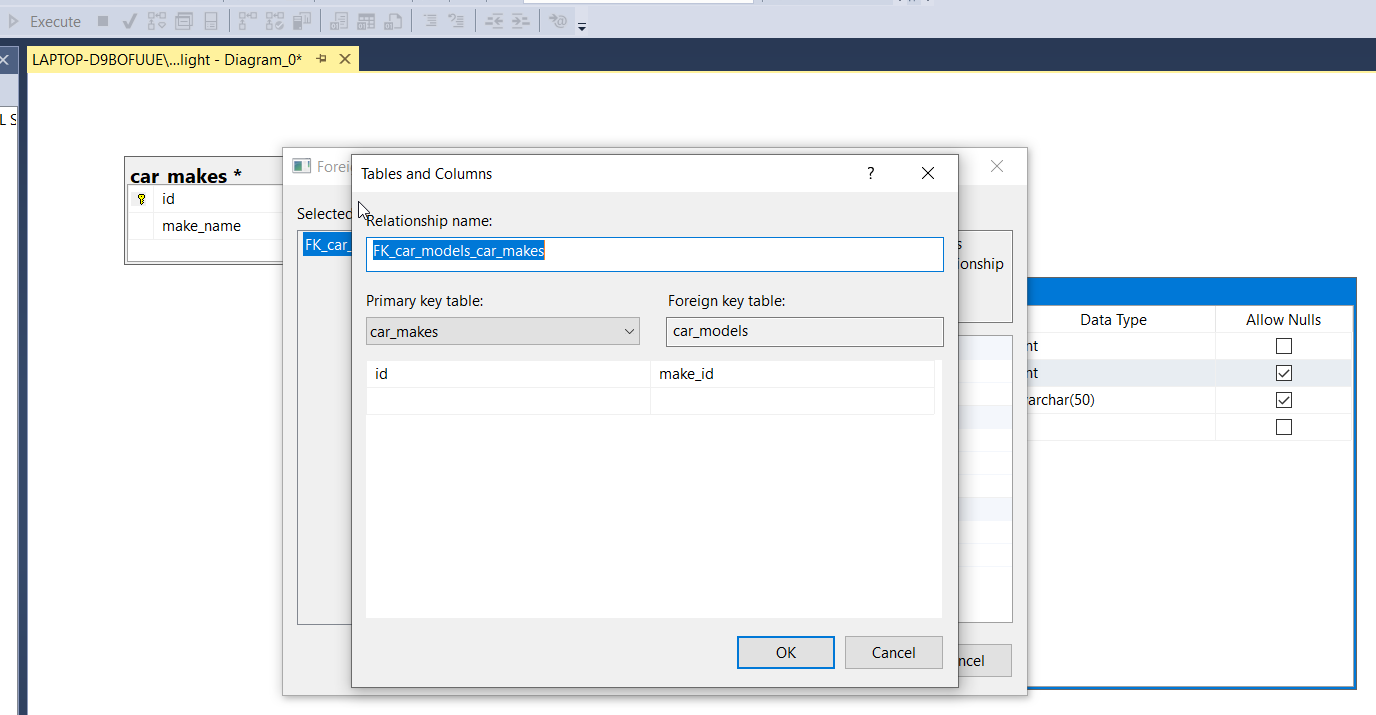
Task: Select the make_id foreign key column cell
Action: point(791,374)
